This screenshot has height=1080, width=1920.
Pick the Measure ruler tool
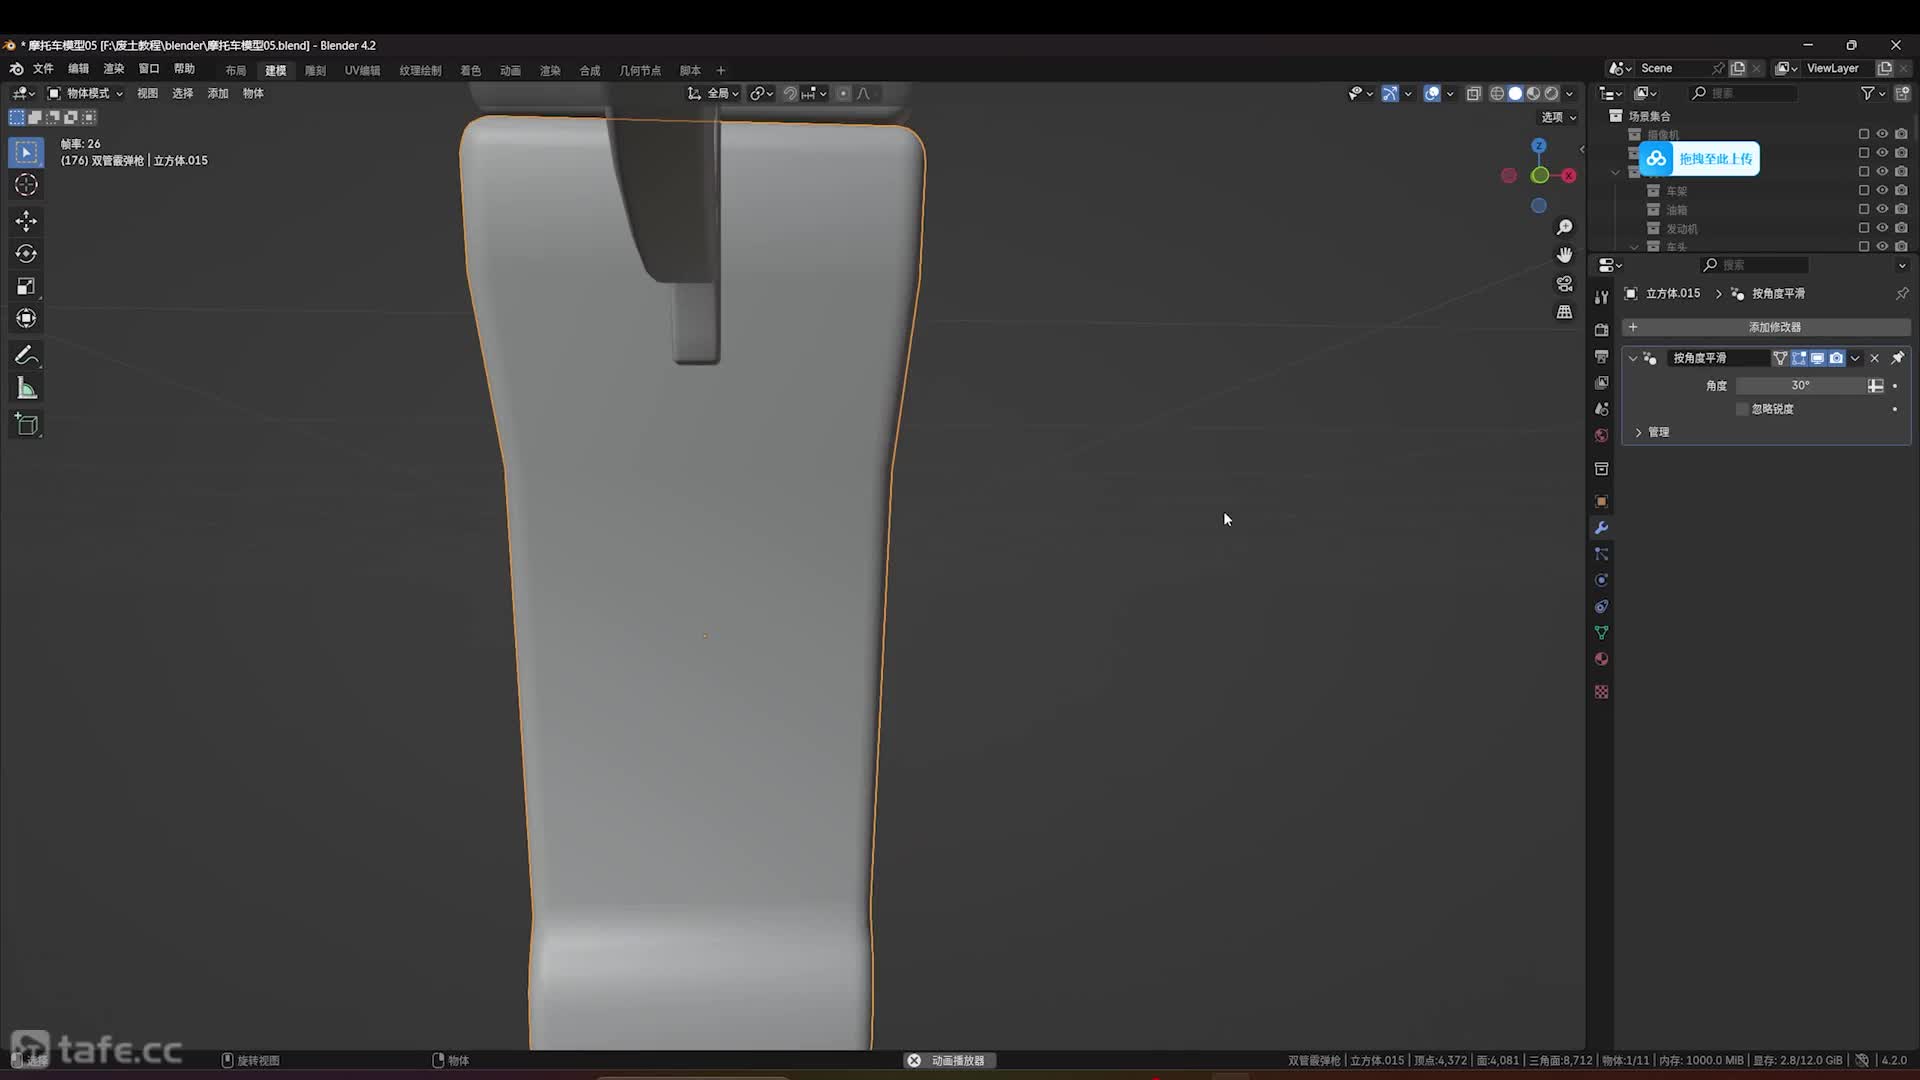26,388
